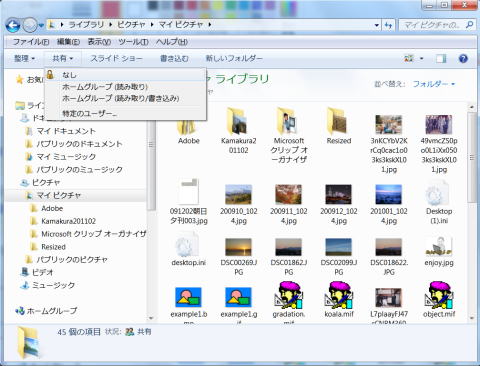Select the 201001_1024.jpg thumbnail
480x366 pixels.
(x=389, y=194)
